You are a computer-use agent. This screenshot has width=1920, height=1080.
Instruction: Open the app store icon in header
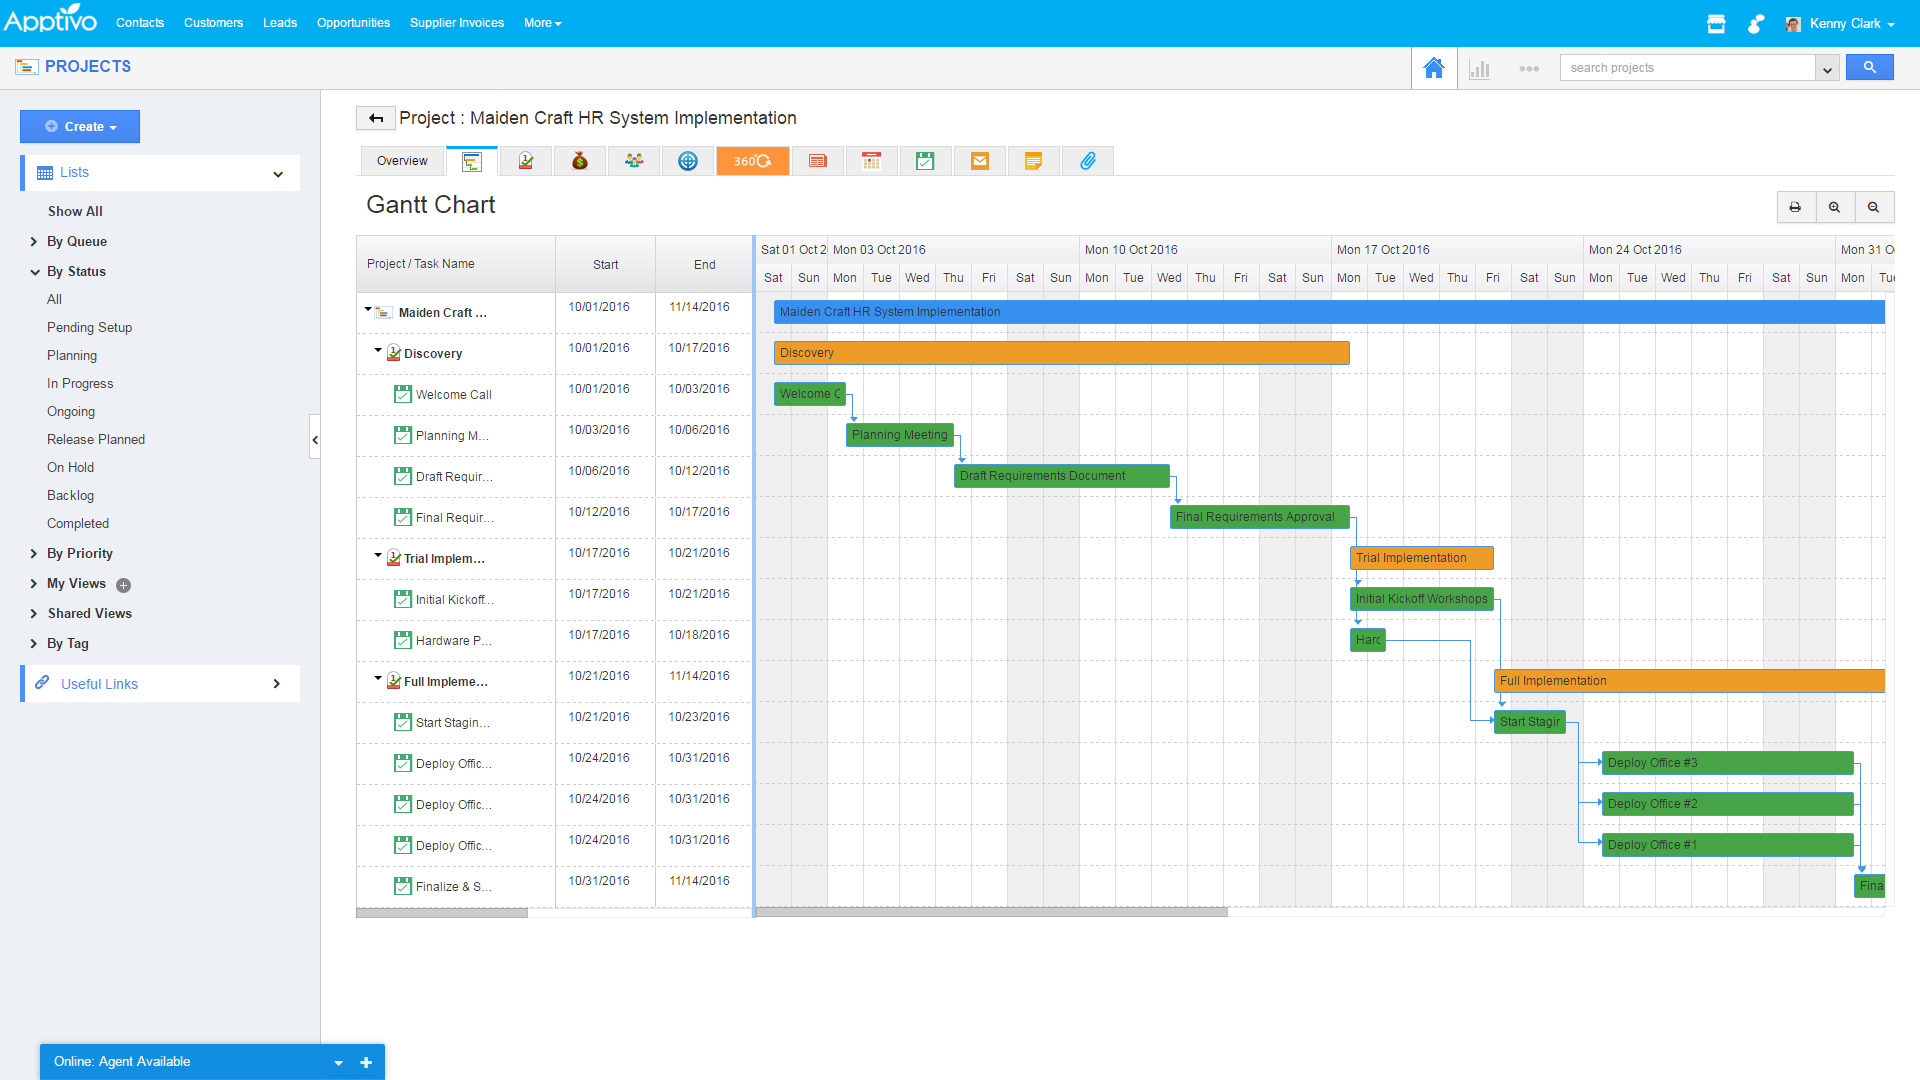tap(1716, 24)
